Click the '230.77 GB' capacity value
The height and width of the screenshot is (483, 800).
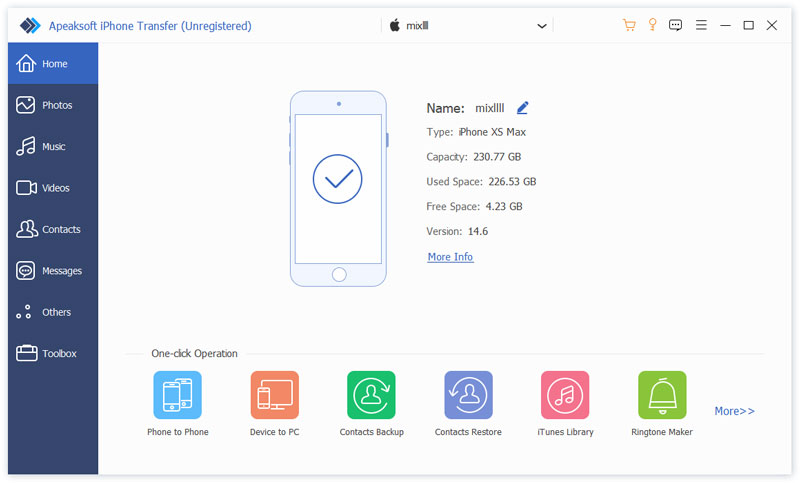point(497,157)
